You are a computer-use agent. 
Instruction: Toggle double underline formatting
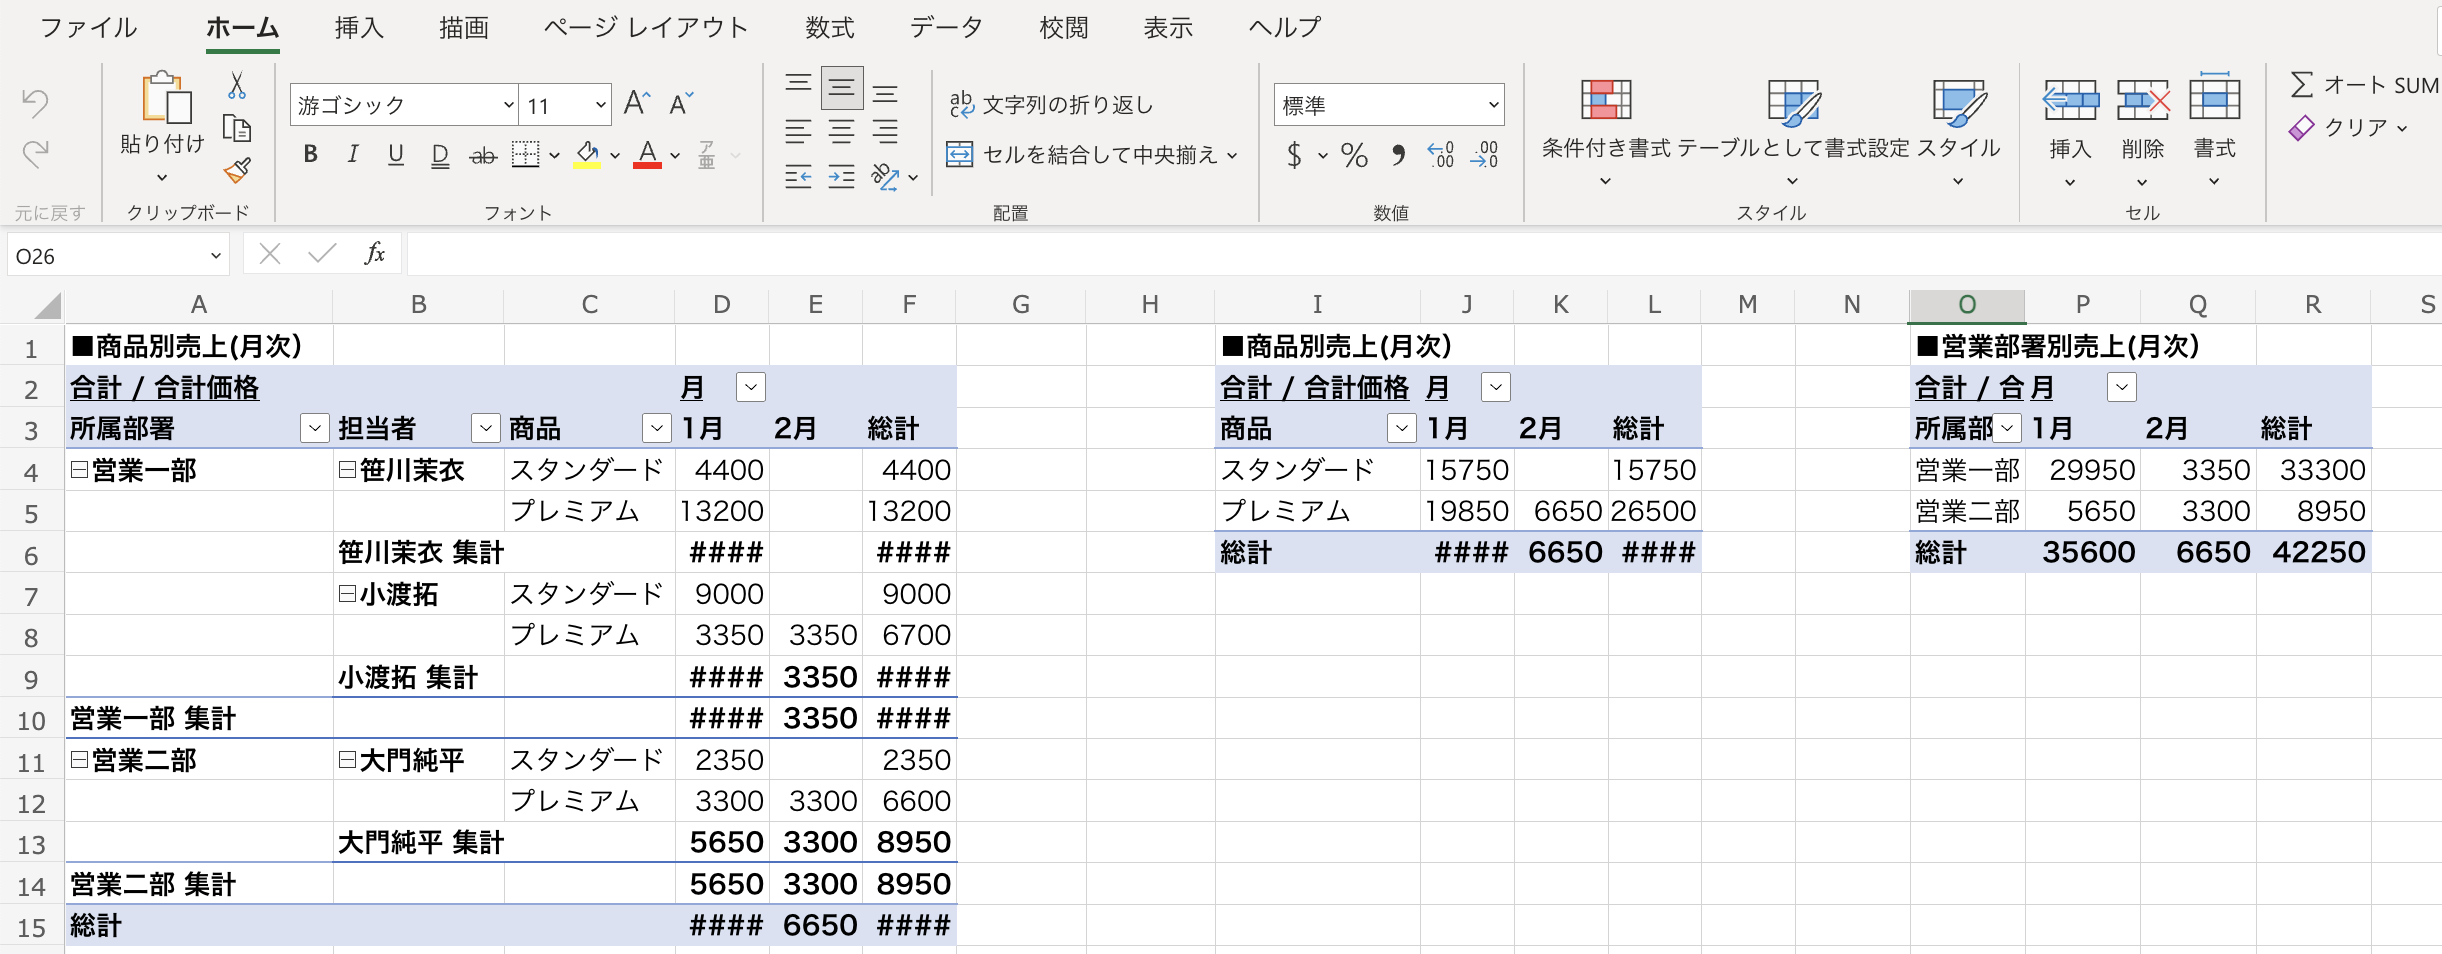click(x=440, y=156)
